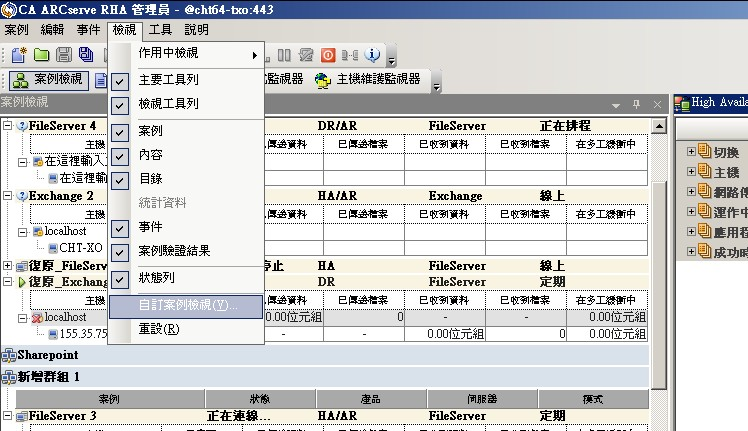748x431 pixels.
Task: Click the CHT-XO replica host icon
Action: pos(53,248)
